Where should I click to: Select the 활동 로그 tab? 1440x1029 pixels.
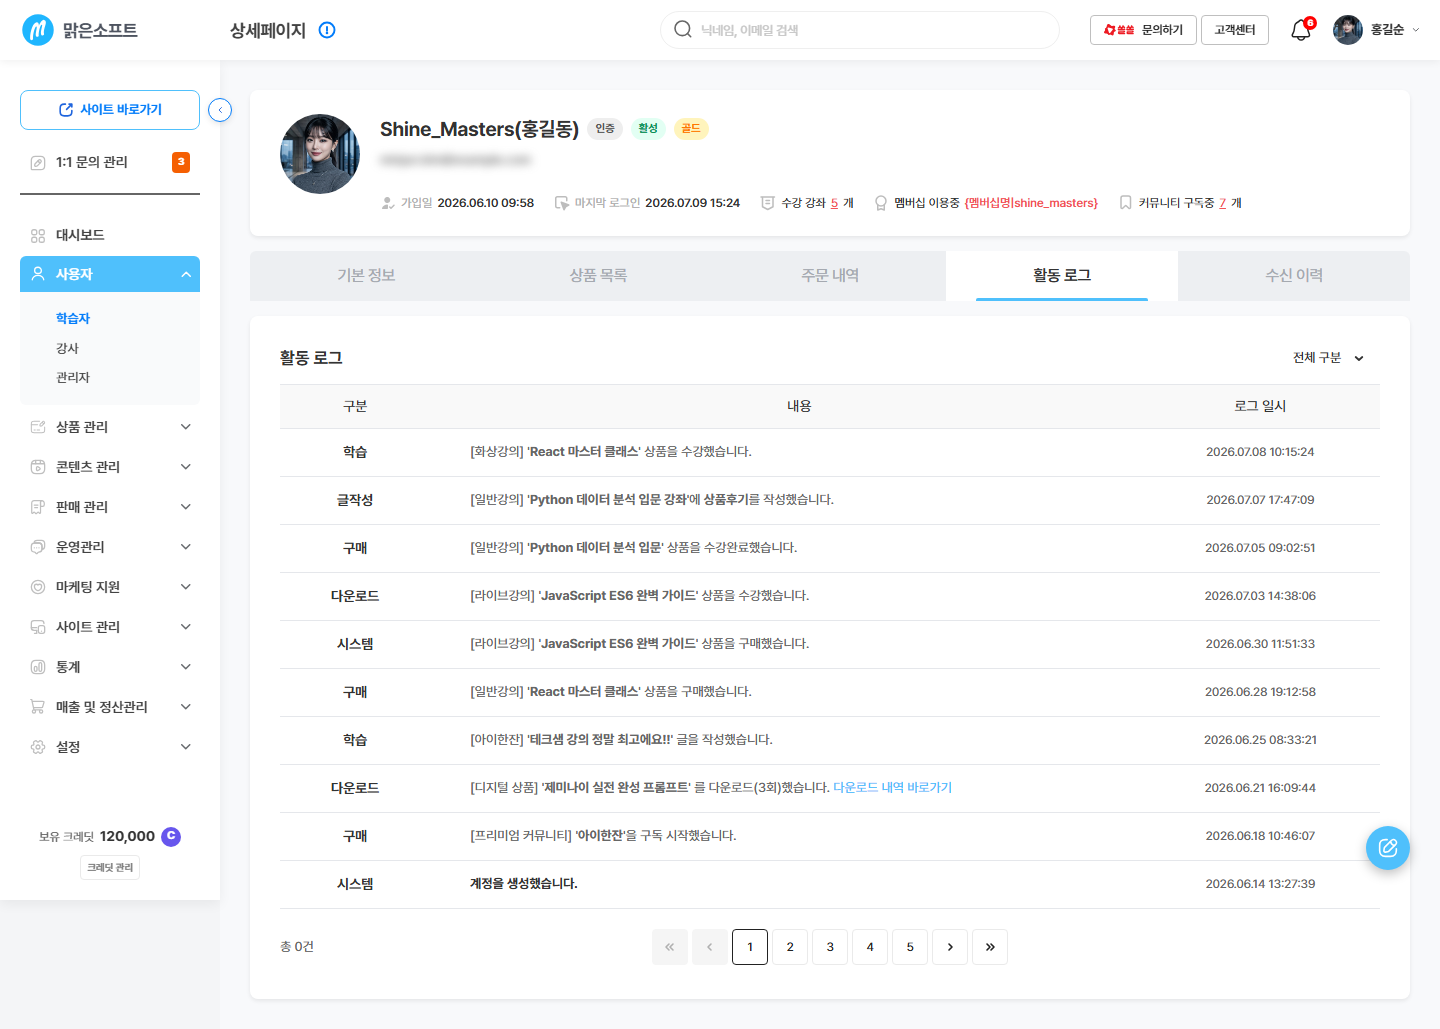pos(1062,276)
